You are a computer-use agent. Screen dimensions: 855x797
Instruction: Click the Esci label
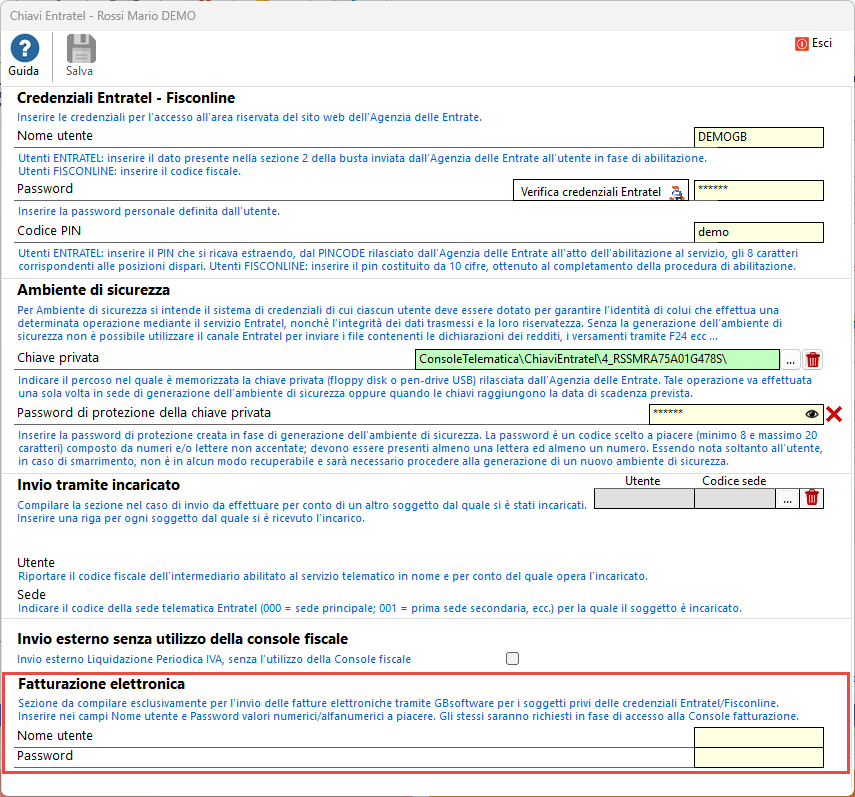click(x=822, y=43)
